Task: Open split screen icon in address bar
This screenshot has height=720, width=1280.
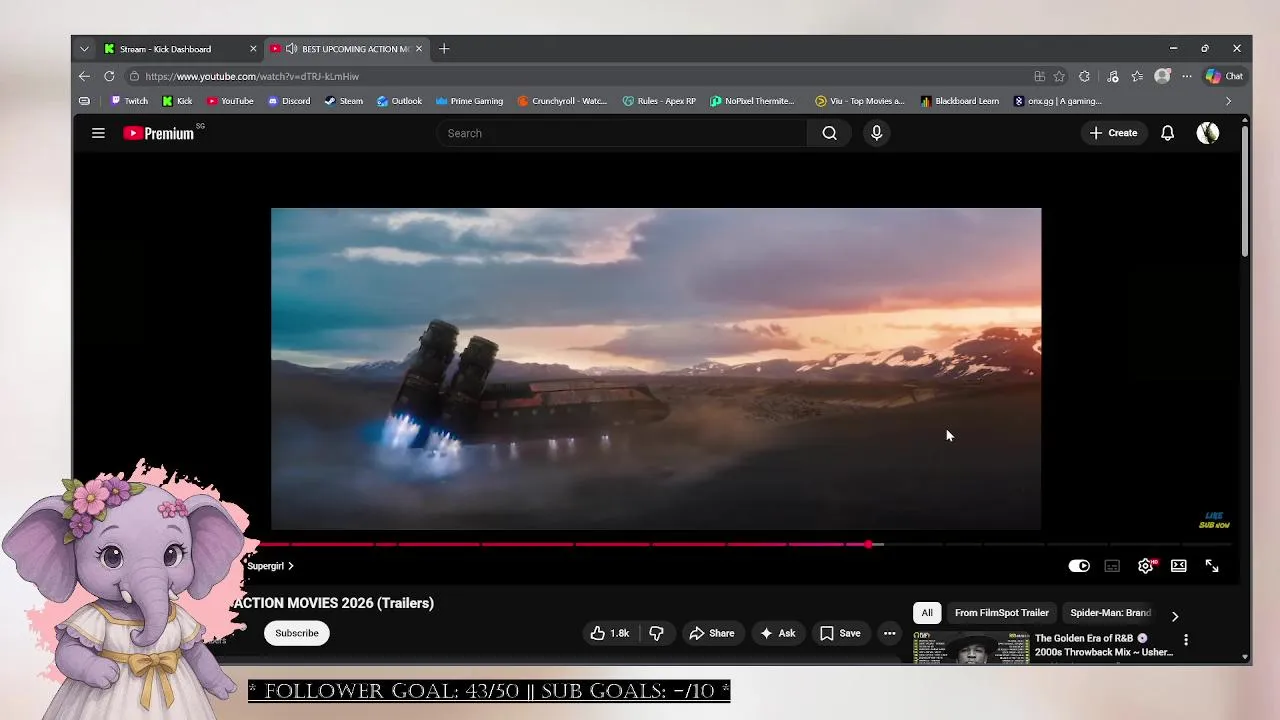Action: click(x=1040, y=76)
